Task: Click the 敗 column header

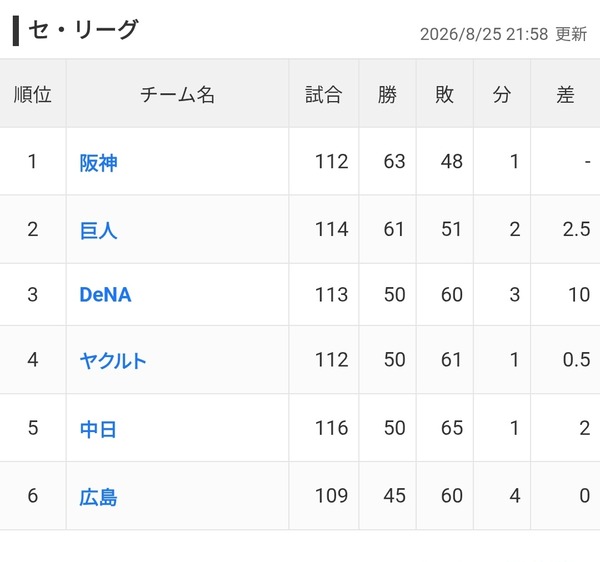Action: click(445, 94)
